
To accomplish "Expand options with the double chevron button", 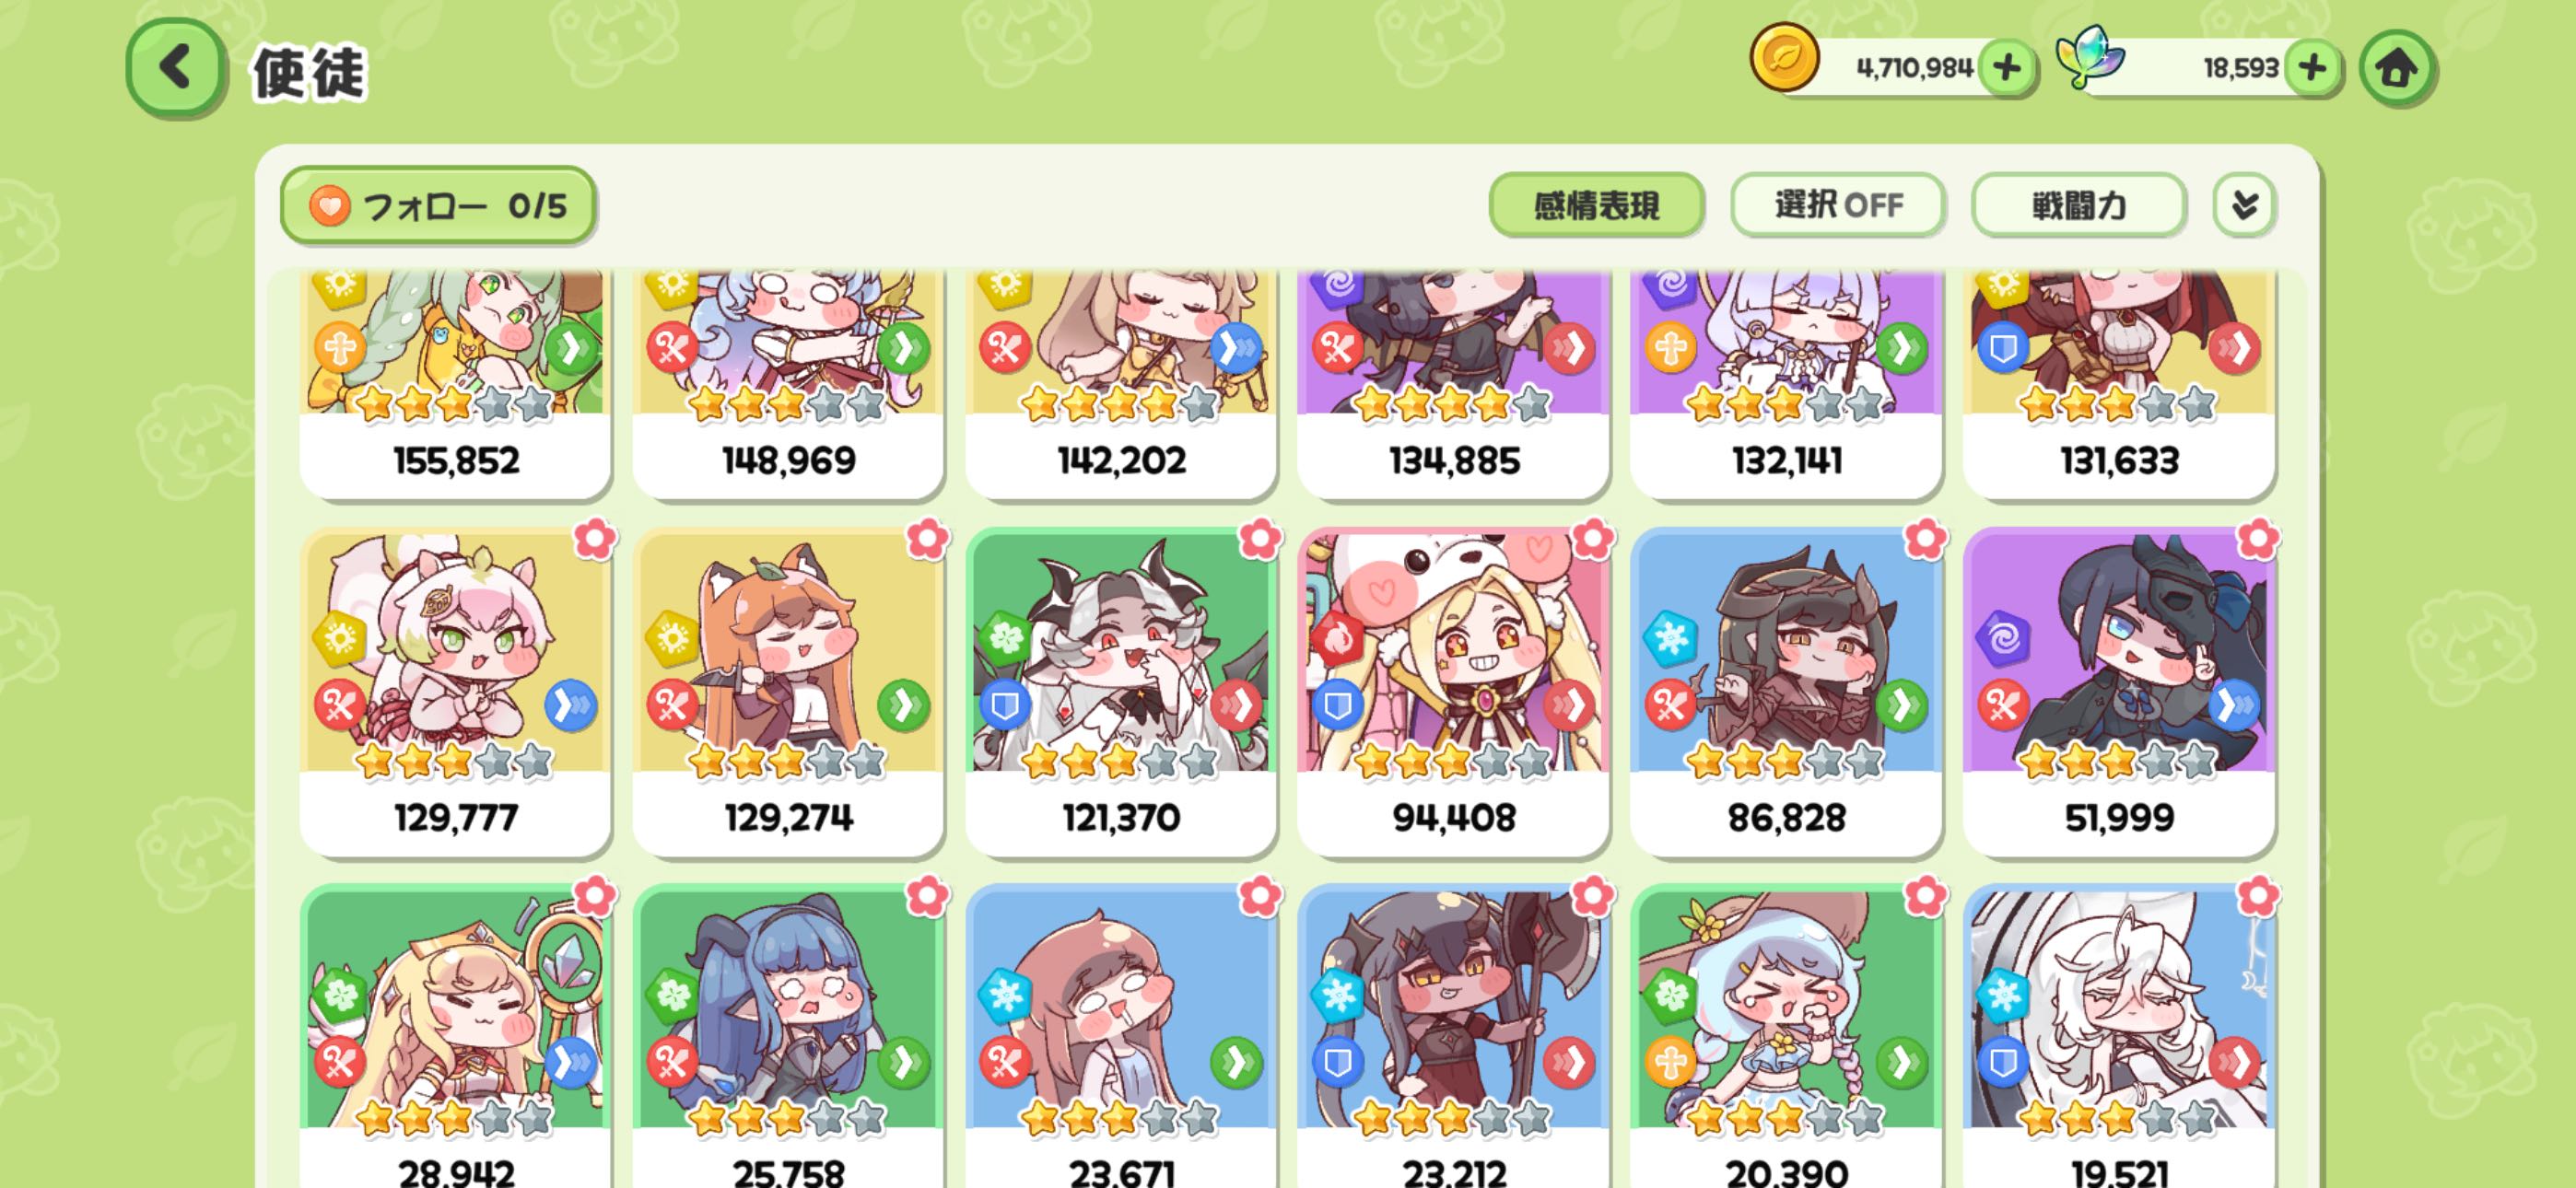I will 2244,205.
